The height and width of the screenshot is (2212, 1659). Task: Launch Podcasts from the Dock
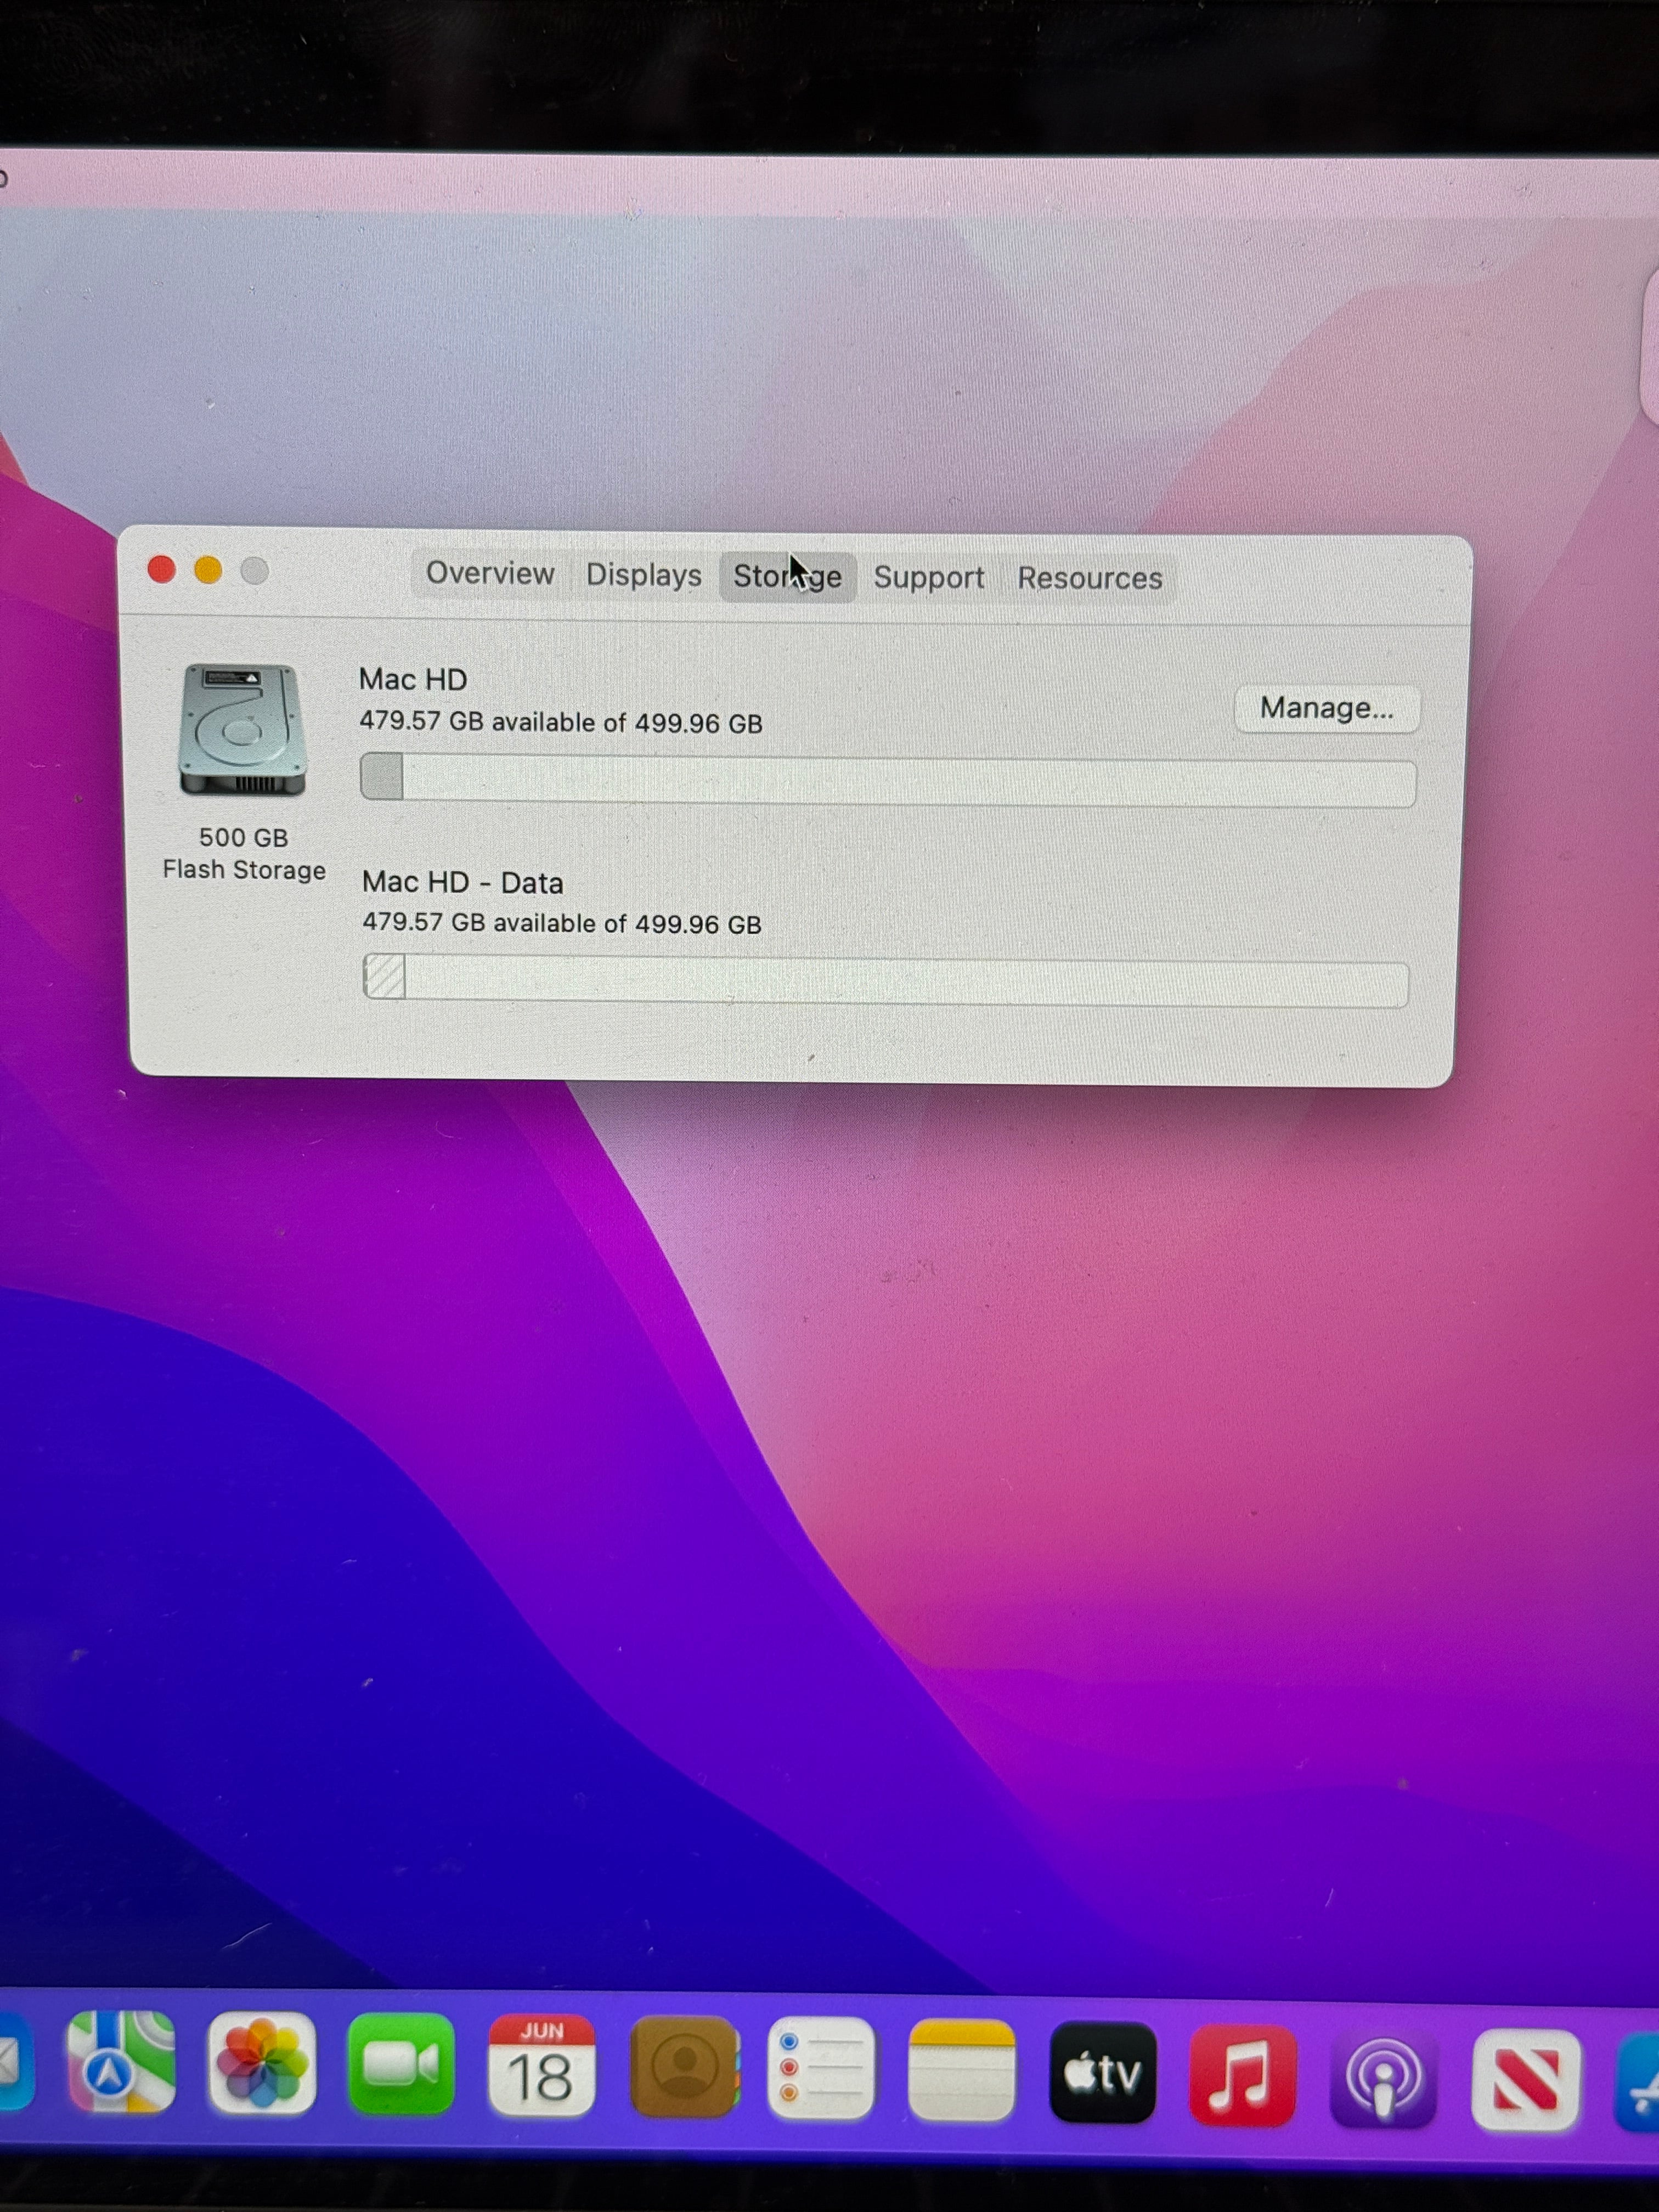(1383, 2077)
